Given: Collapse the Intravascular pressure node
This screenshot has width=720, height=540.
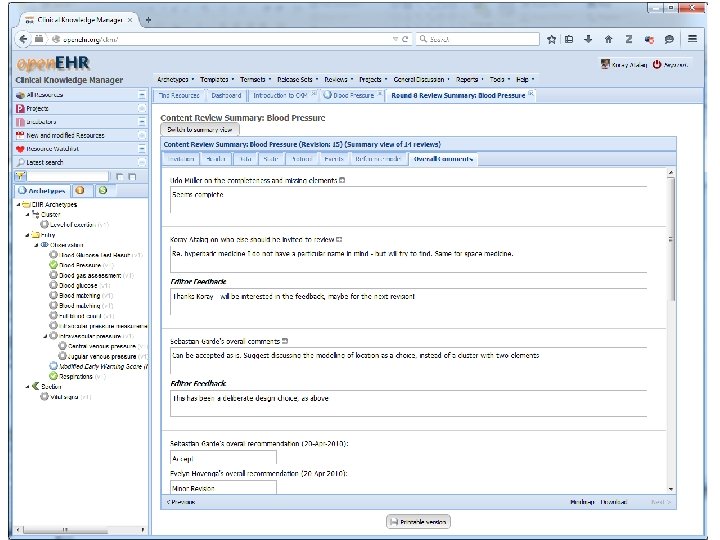Looking at the screenshot, I should (x=45, y=336).
